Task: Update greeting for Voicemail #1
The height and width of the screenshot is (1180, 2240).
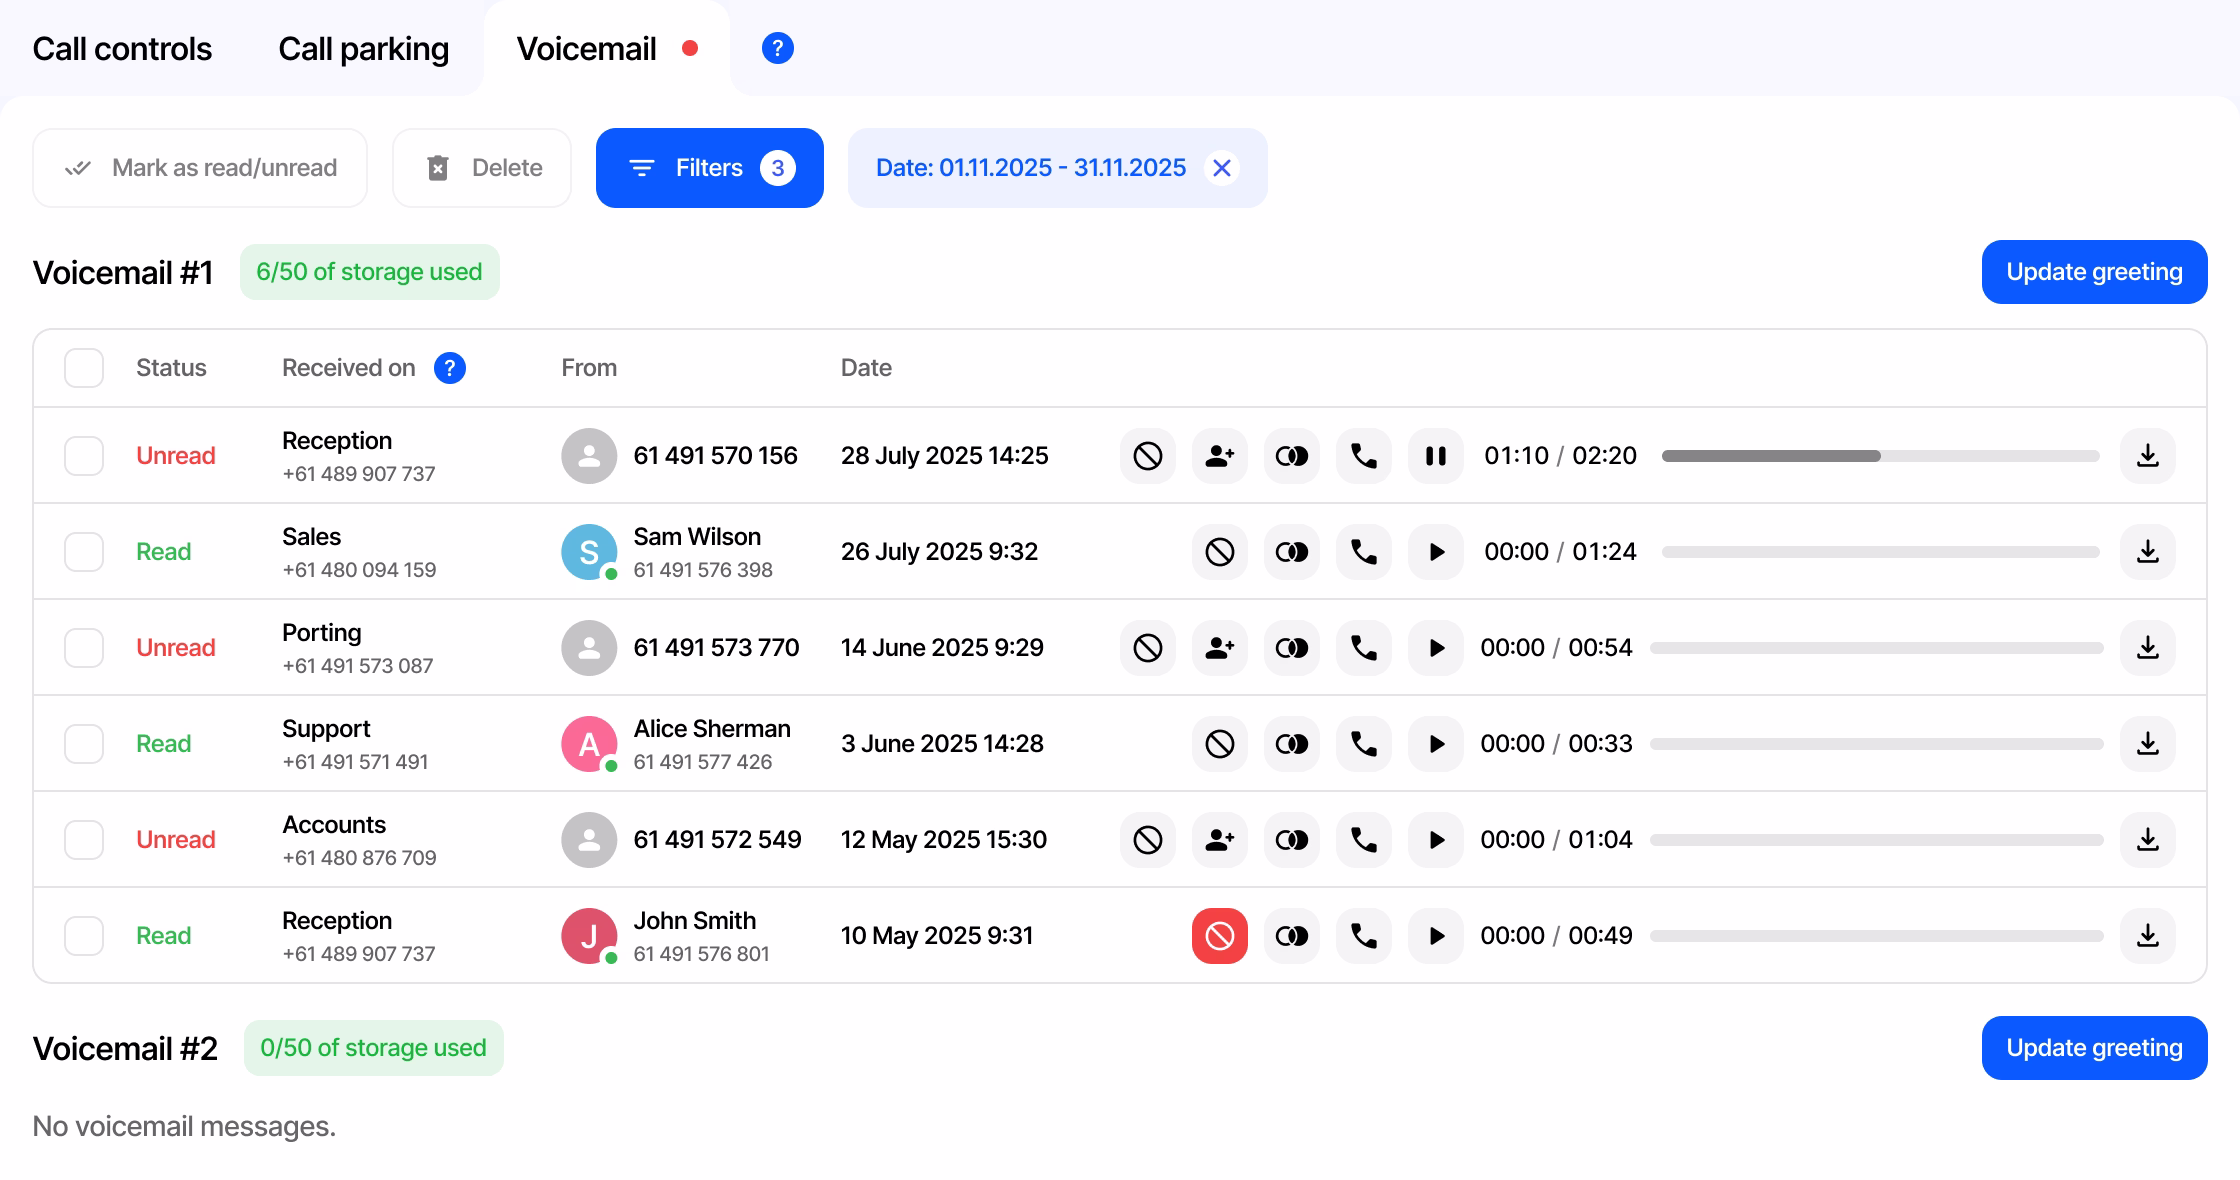Action: (2095, 272)
